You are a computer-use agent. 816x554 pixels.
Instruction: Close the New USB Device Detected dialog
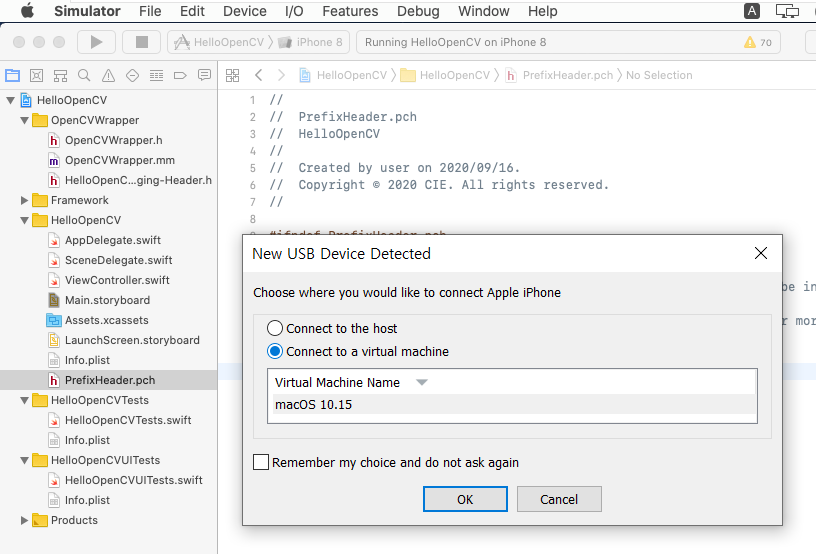(761, 254)
